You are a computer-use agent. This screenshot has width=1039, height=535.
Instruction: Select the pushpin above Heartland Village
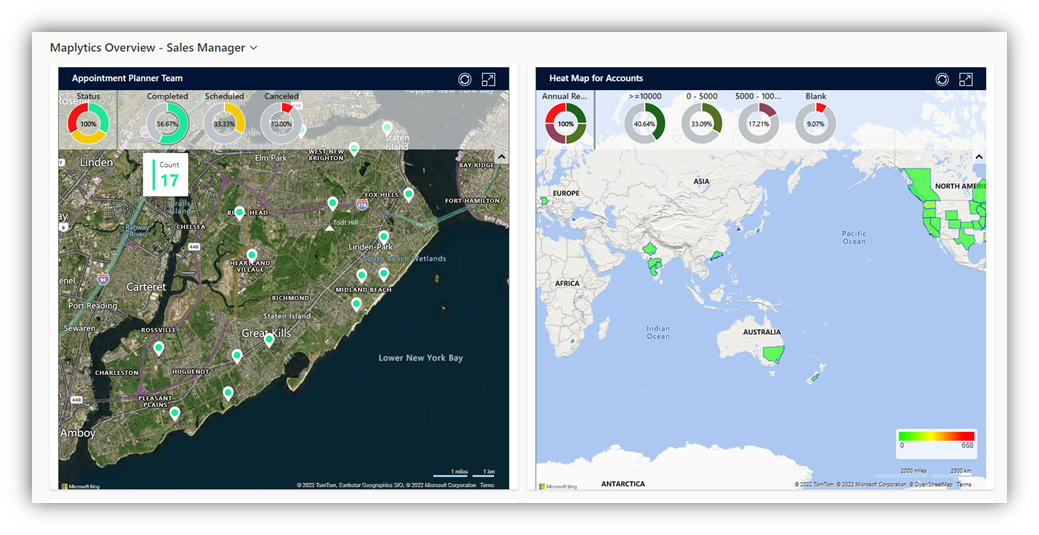pos(252,256)
